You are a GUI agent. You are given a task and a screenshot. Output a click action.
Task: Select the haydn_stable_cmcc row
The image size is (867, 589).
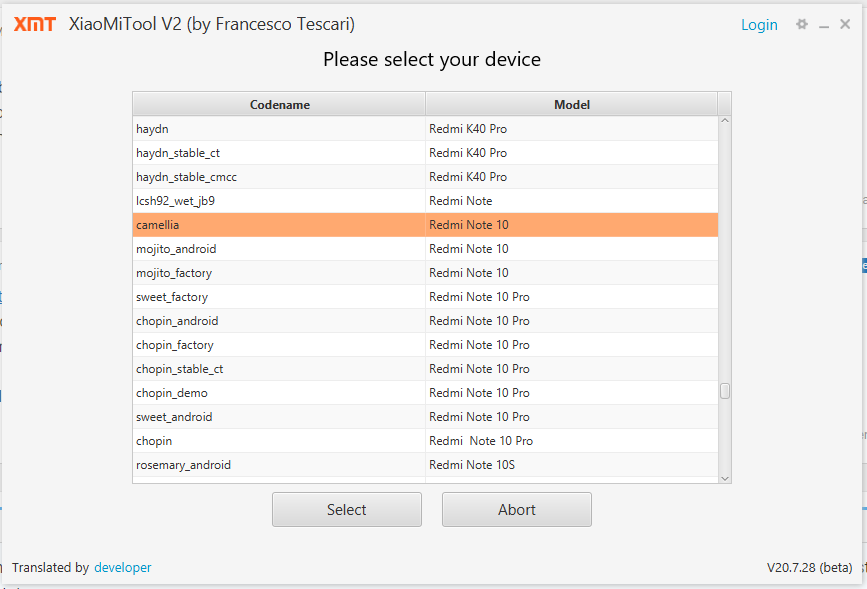tap(425, 177)
